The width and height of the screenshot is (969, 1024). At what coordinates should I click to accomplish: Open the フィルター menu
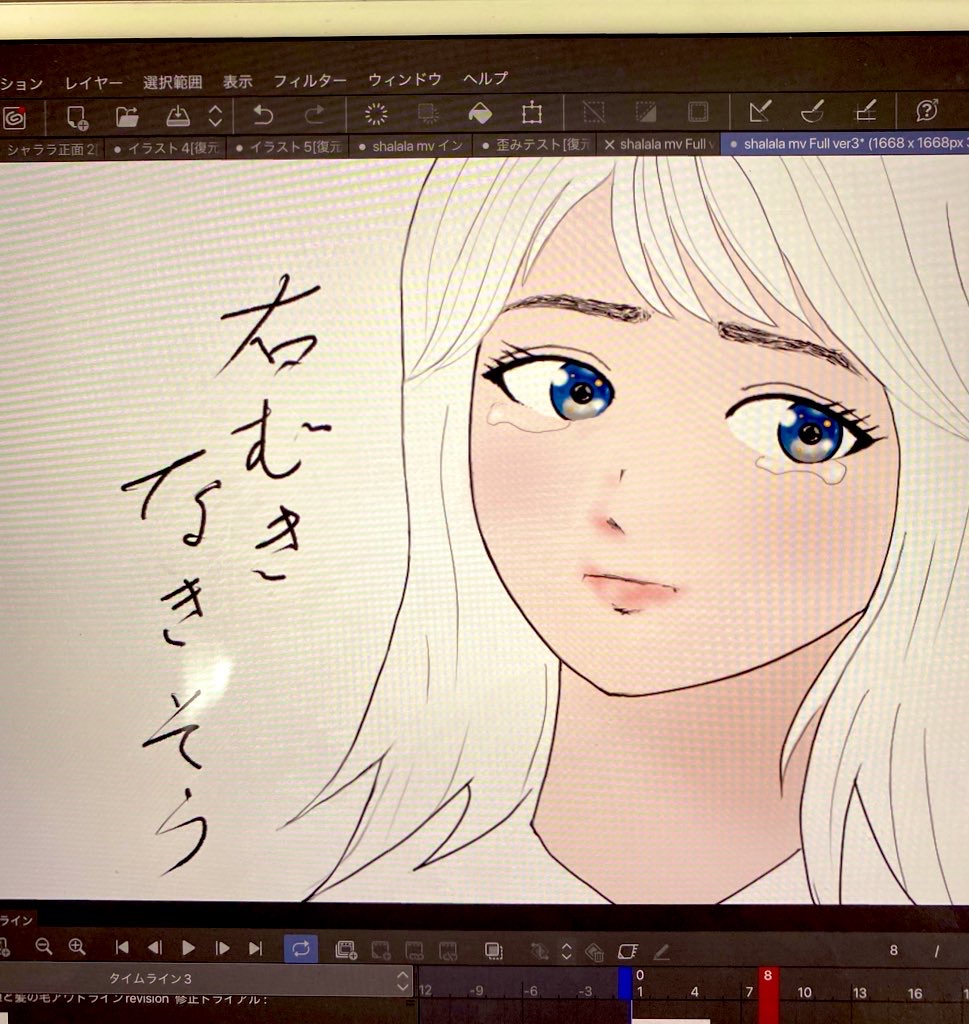click(x=310, y=81)
